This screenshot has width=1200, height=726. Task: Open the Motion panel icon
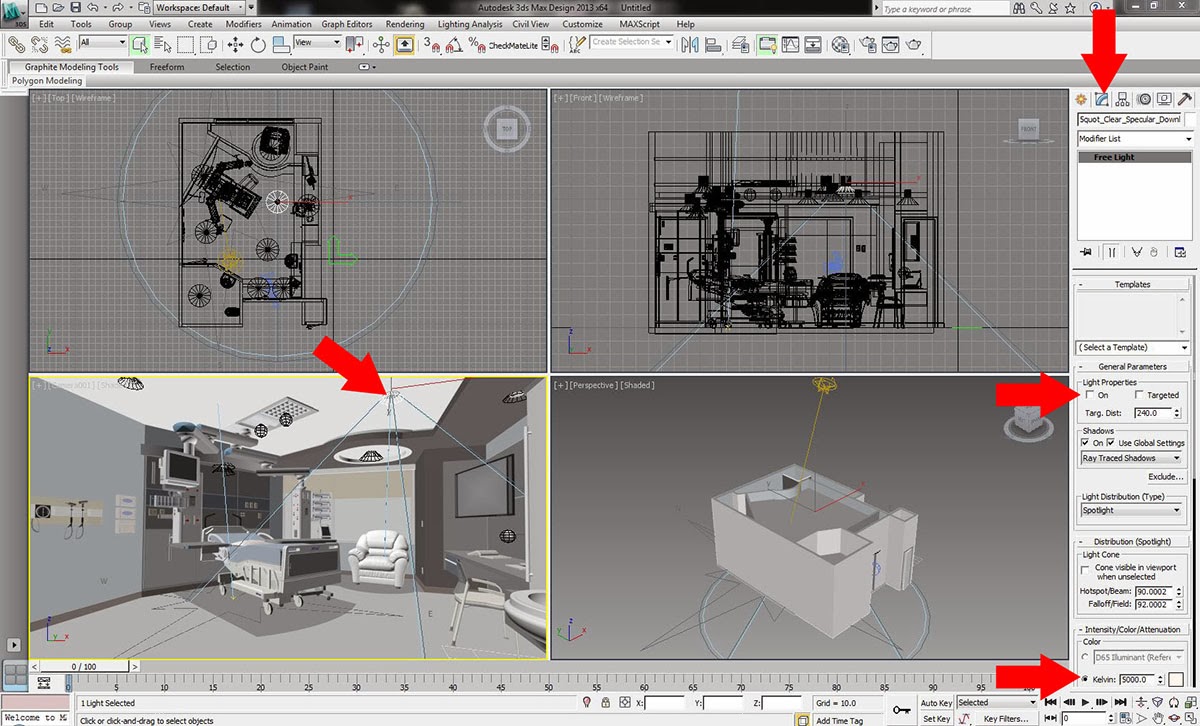[1141, 99]
